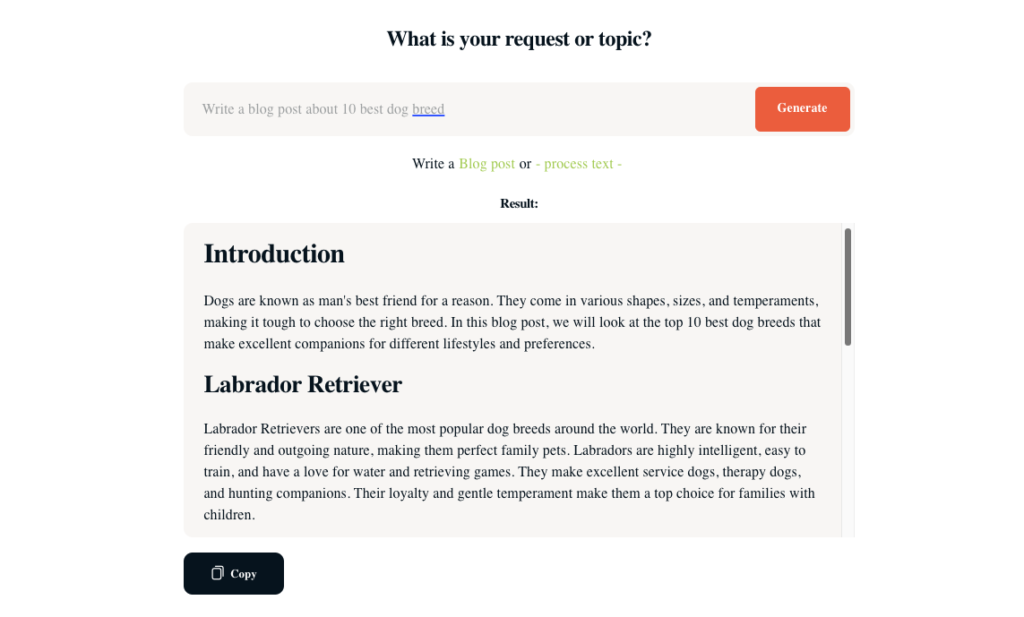Click the Introduction heading in results
This screenshot has width=1024, height=617.
click(274, 254)
